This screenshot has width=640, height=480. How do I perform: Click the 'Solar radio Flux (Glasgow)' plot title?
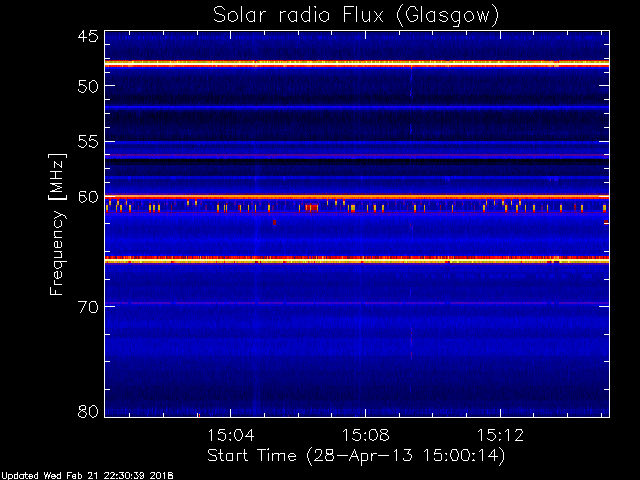coord(356,16)
